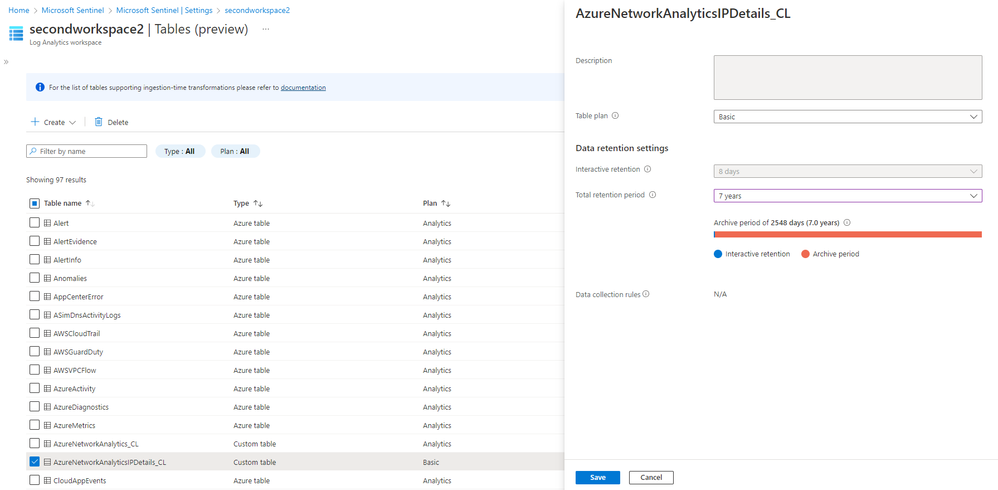Click the Log Analytics workspace icon beside secondworkspace2
The height and width of the screenshot is (490, 998).
(16, 34)
